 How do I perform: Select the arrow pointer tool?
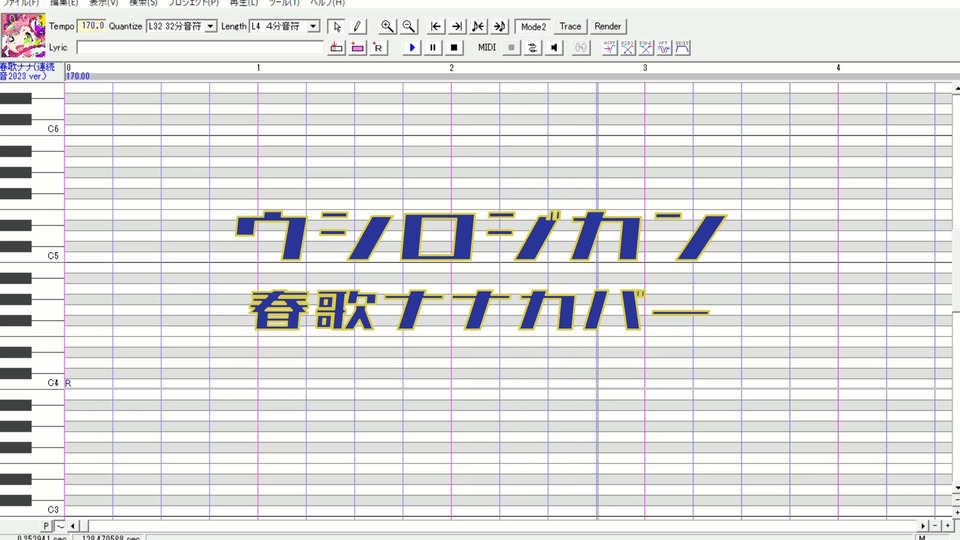click(x=336, y=26)
